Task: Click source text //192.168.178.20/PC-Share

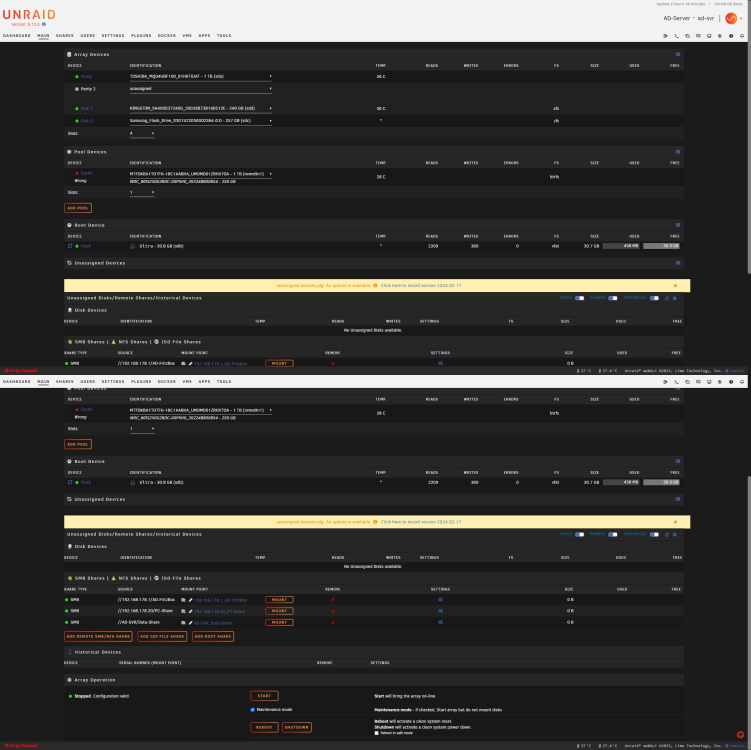Action: click(x=145, y=611)
